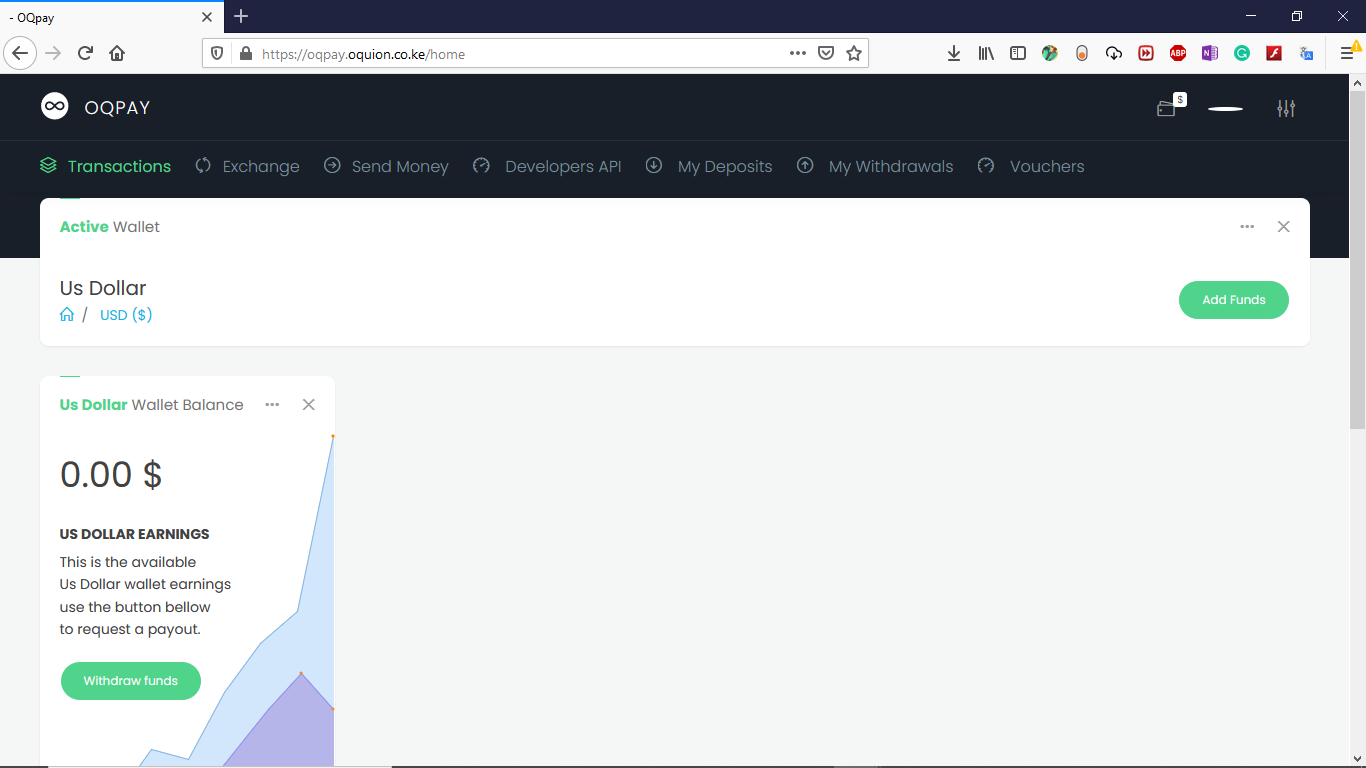
Task: Open My Deposits page
Action: click(x=709, y=166)
